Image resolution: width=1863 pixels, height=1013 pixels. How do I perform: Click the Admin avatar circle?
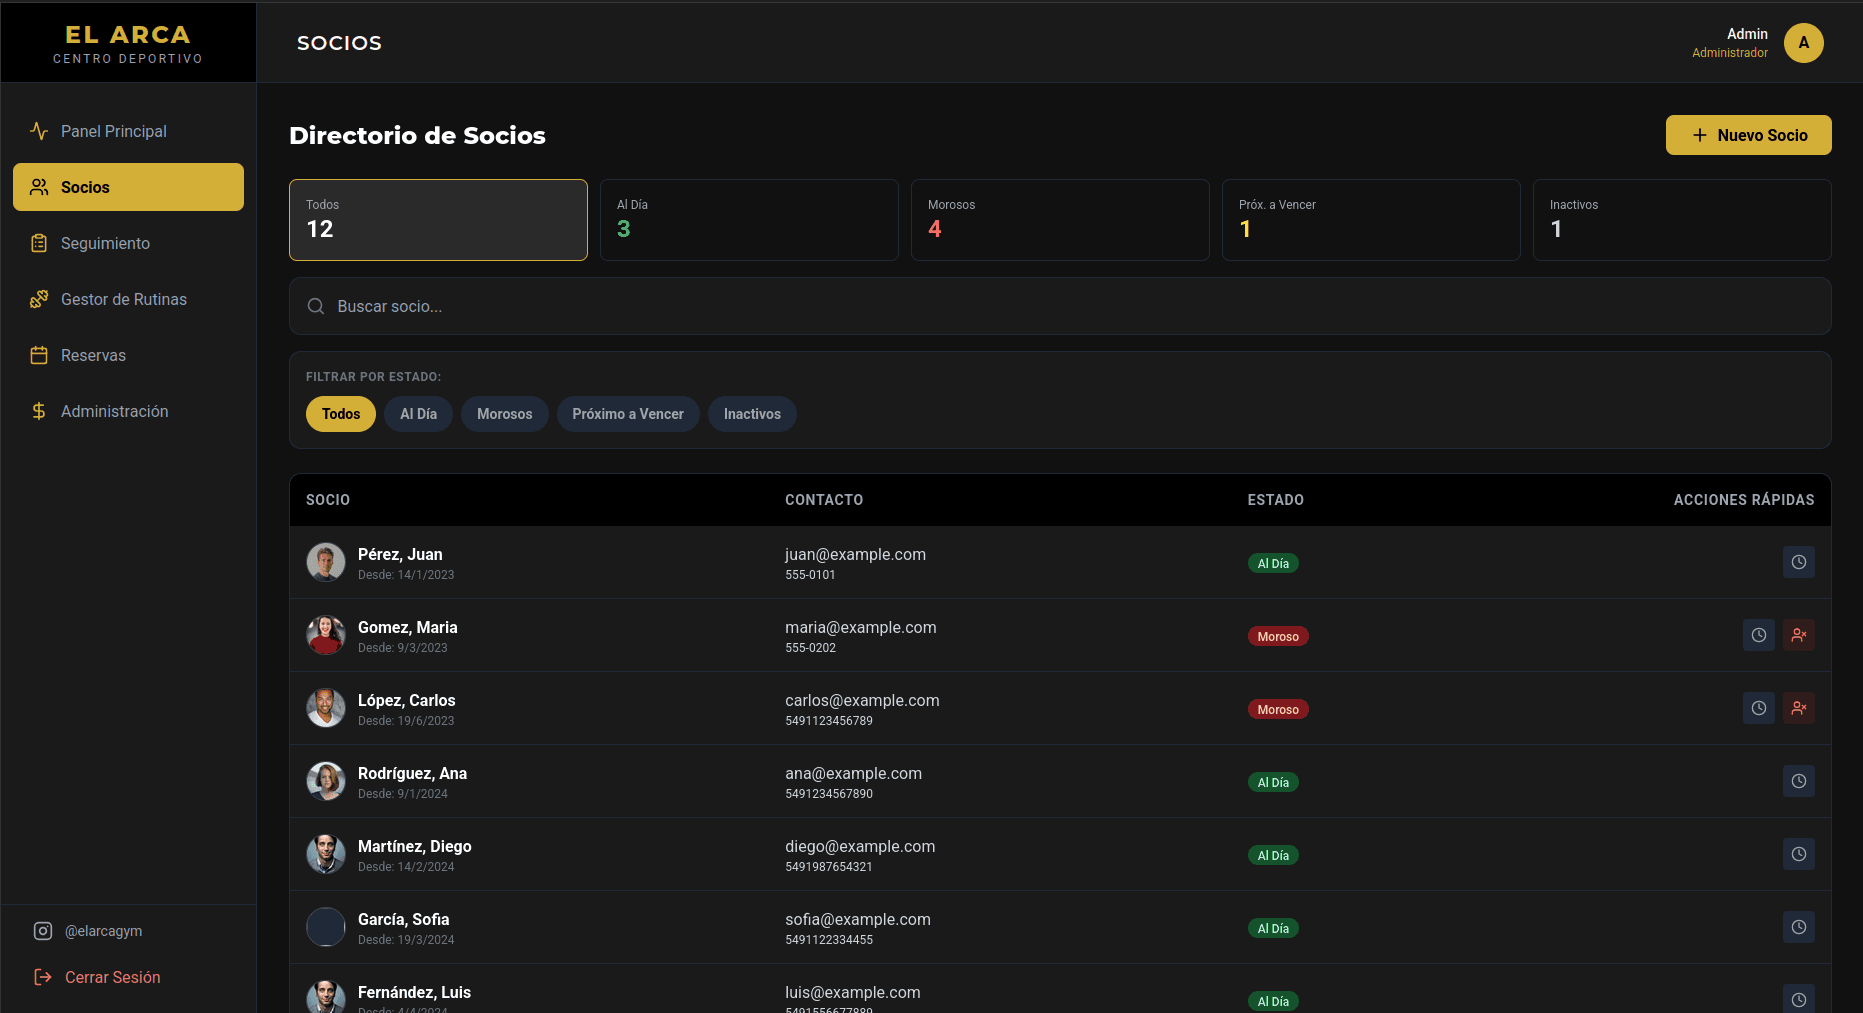tap(1803, 43)
